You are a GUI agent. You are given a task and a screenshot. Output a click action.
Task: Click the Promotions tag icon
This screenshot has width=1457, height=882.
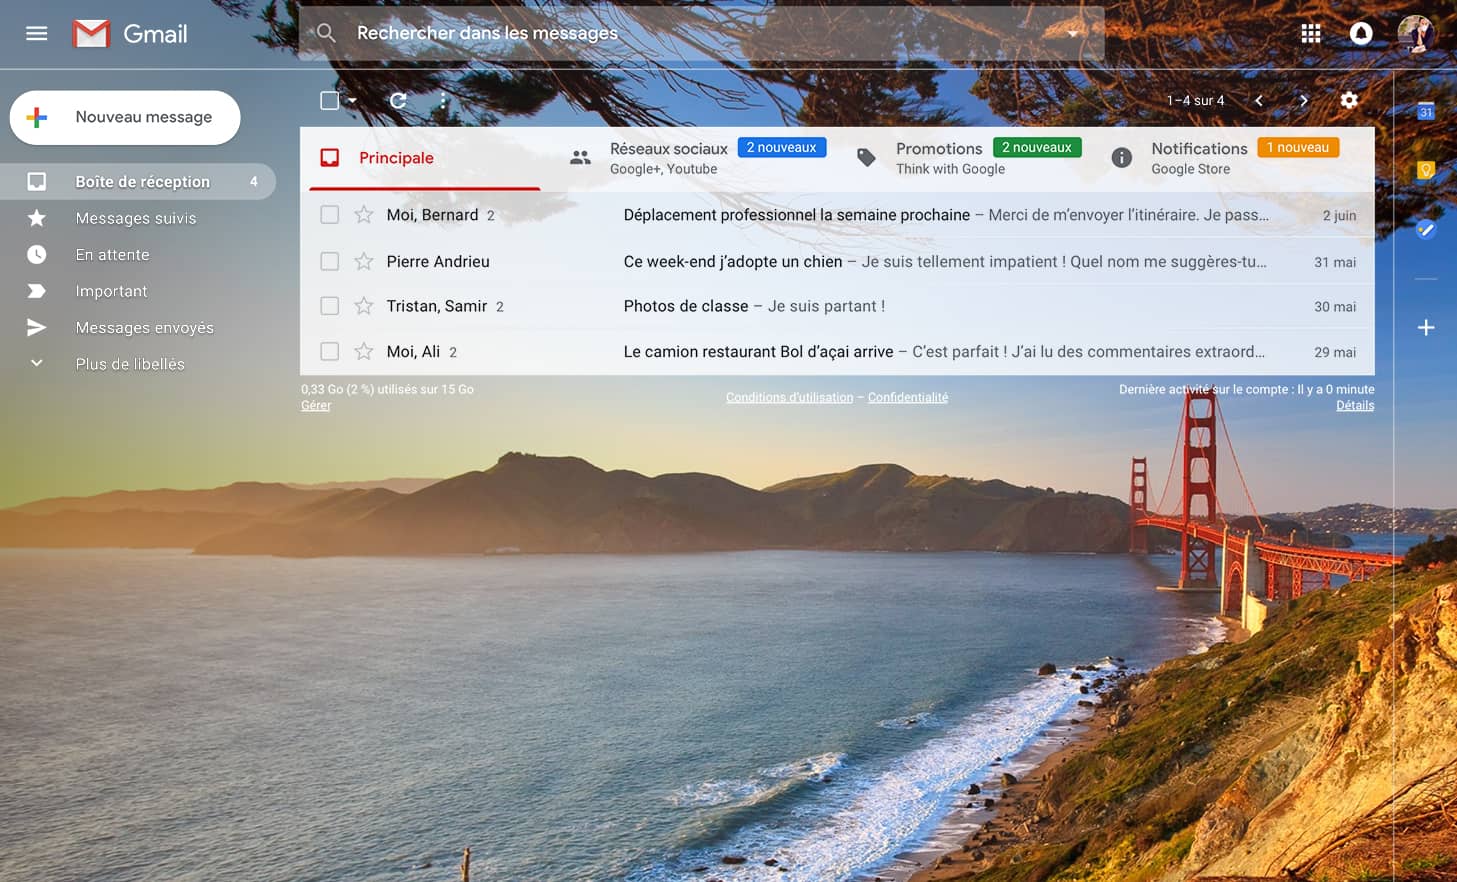point(866,157)
